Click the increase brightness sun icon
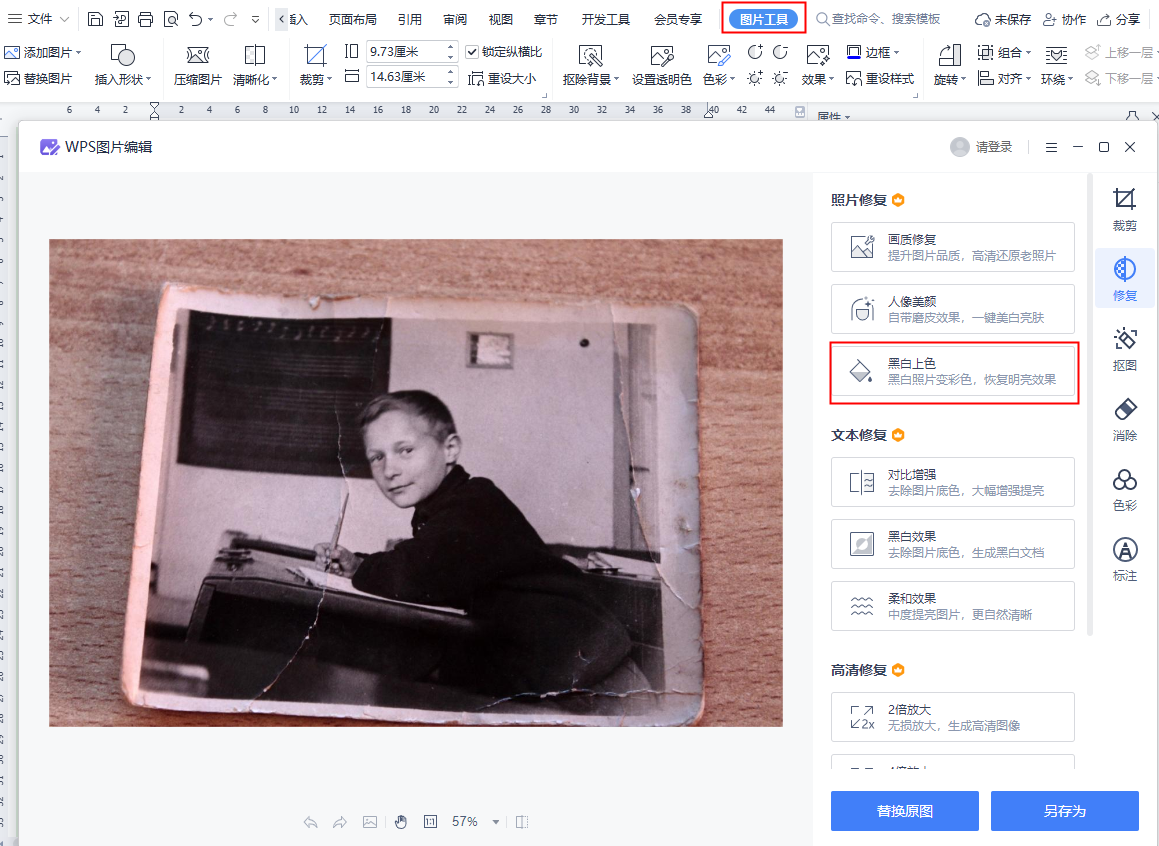Viewport: 1159px width, 846px height. click(755, 78)
